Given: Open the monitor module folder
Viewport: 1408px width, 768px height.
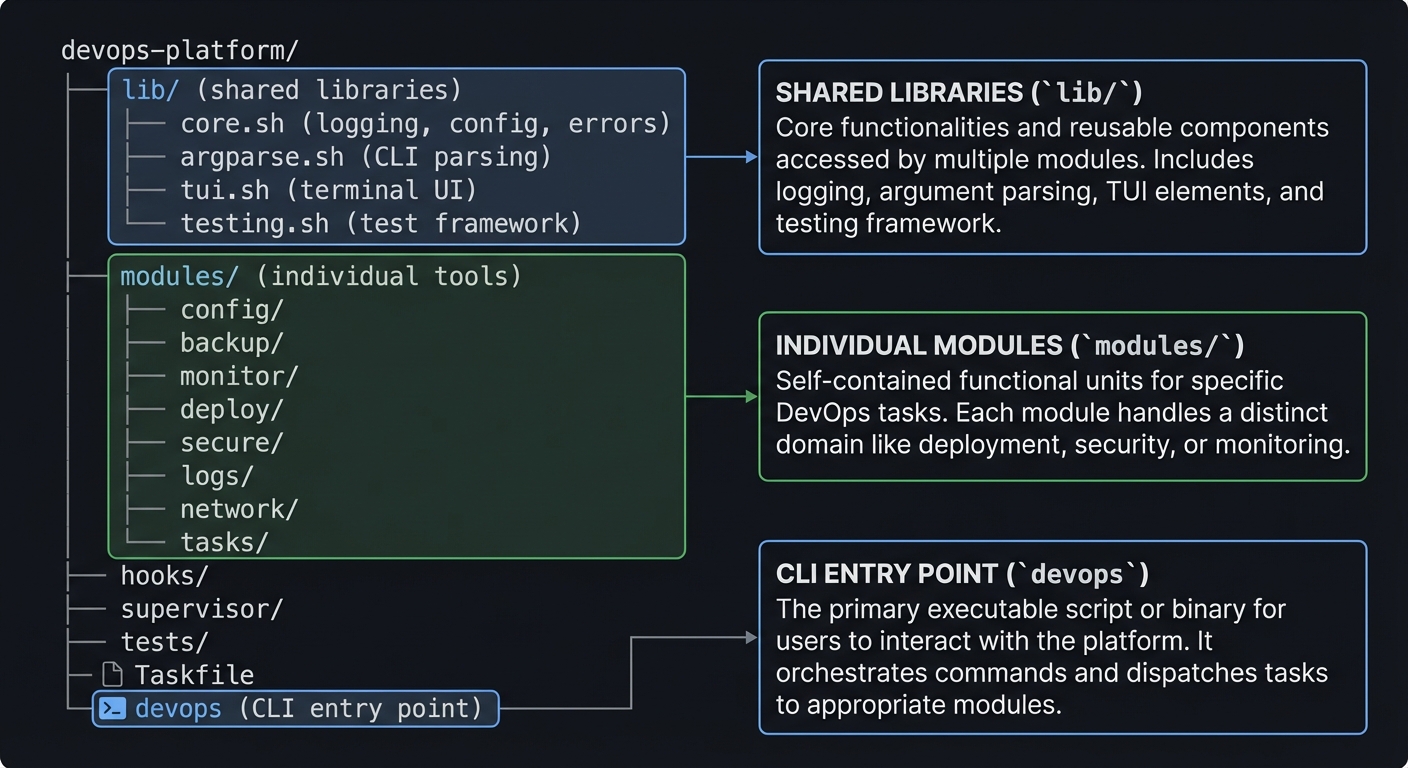Looking at the screenshot, I should click(239, 375).
